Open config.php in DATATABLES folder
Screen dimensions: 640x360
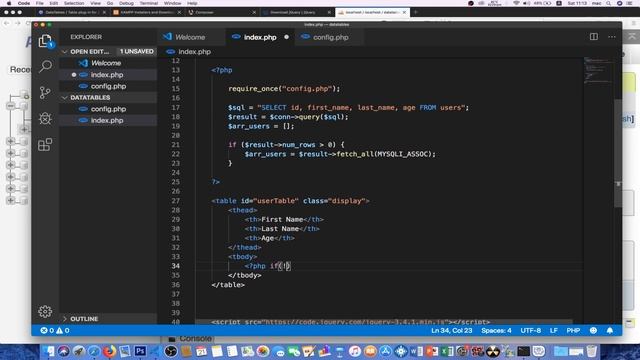[x=108, y=109]
